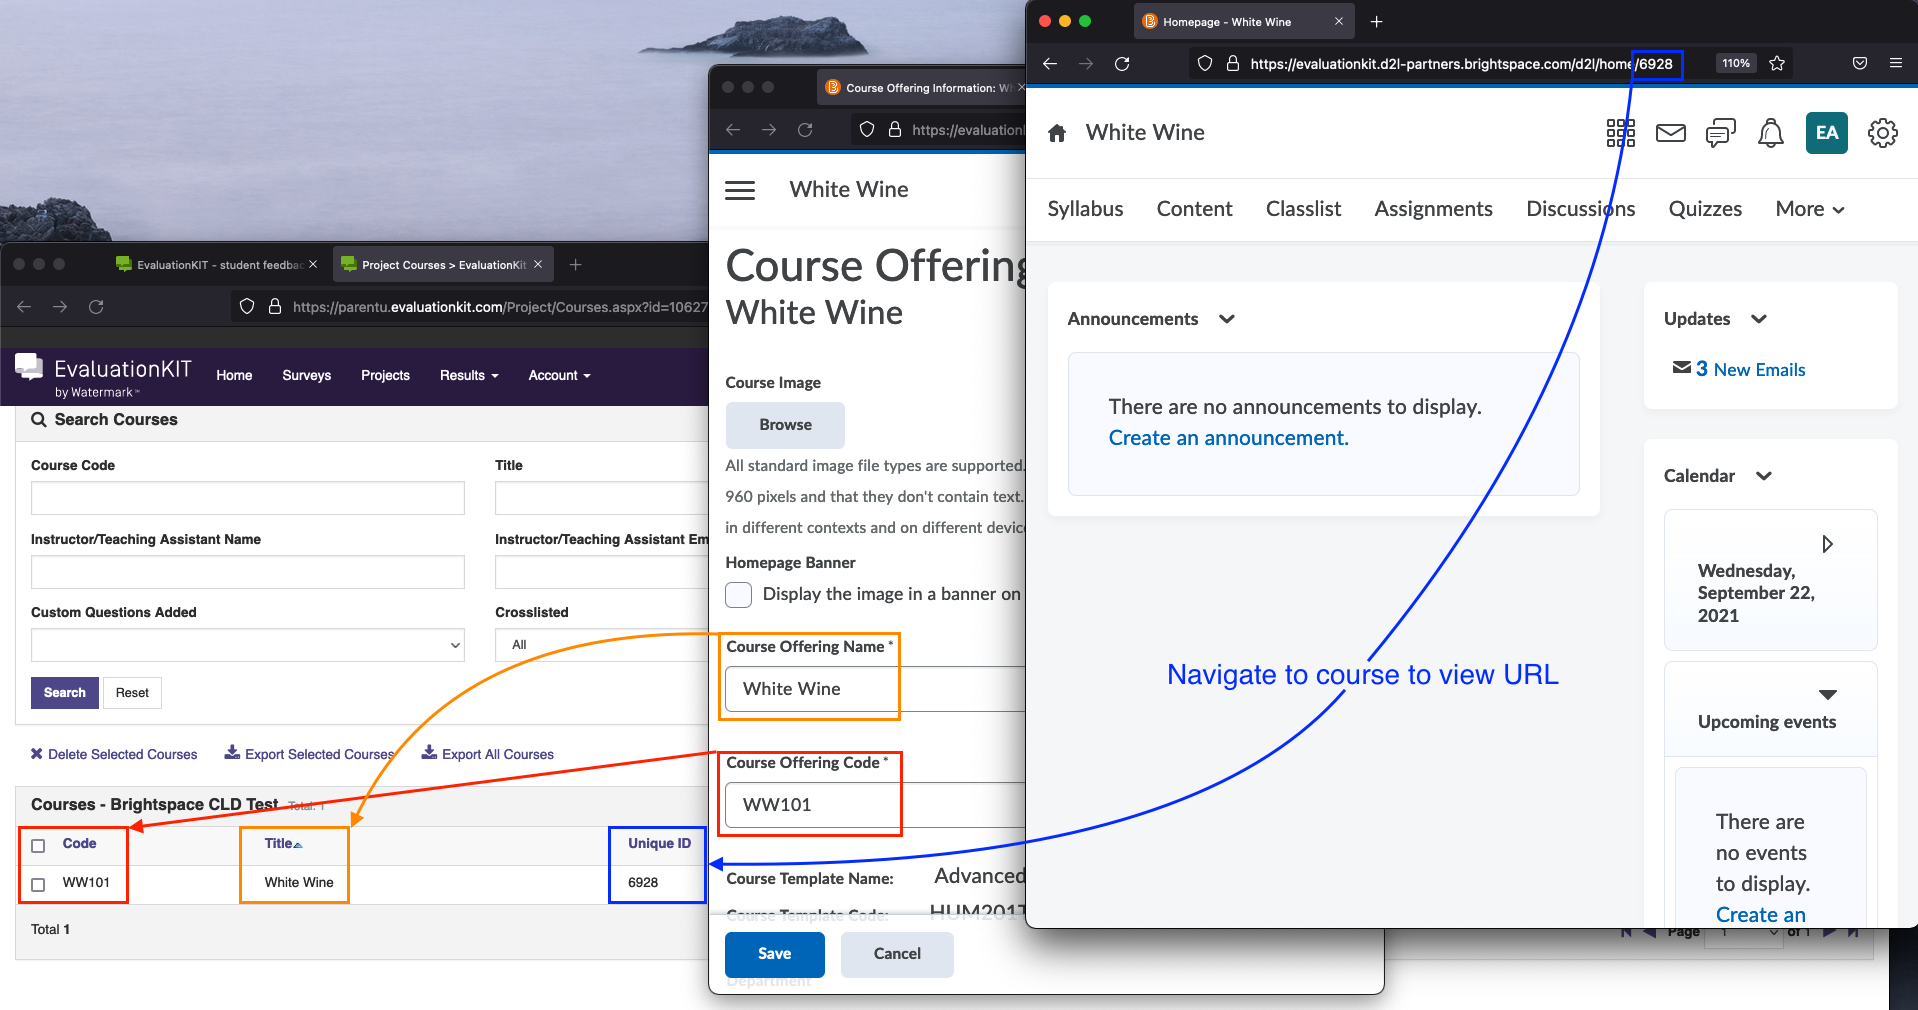The height and width of the screenshot is (1010, 1918).
Task: Open the admin tools gear icon
Action: pyautogui.click(x=1882, y=133)
